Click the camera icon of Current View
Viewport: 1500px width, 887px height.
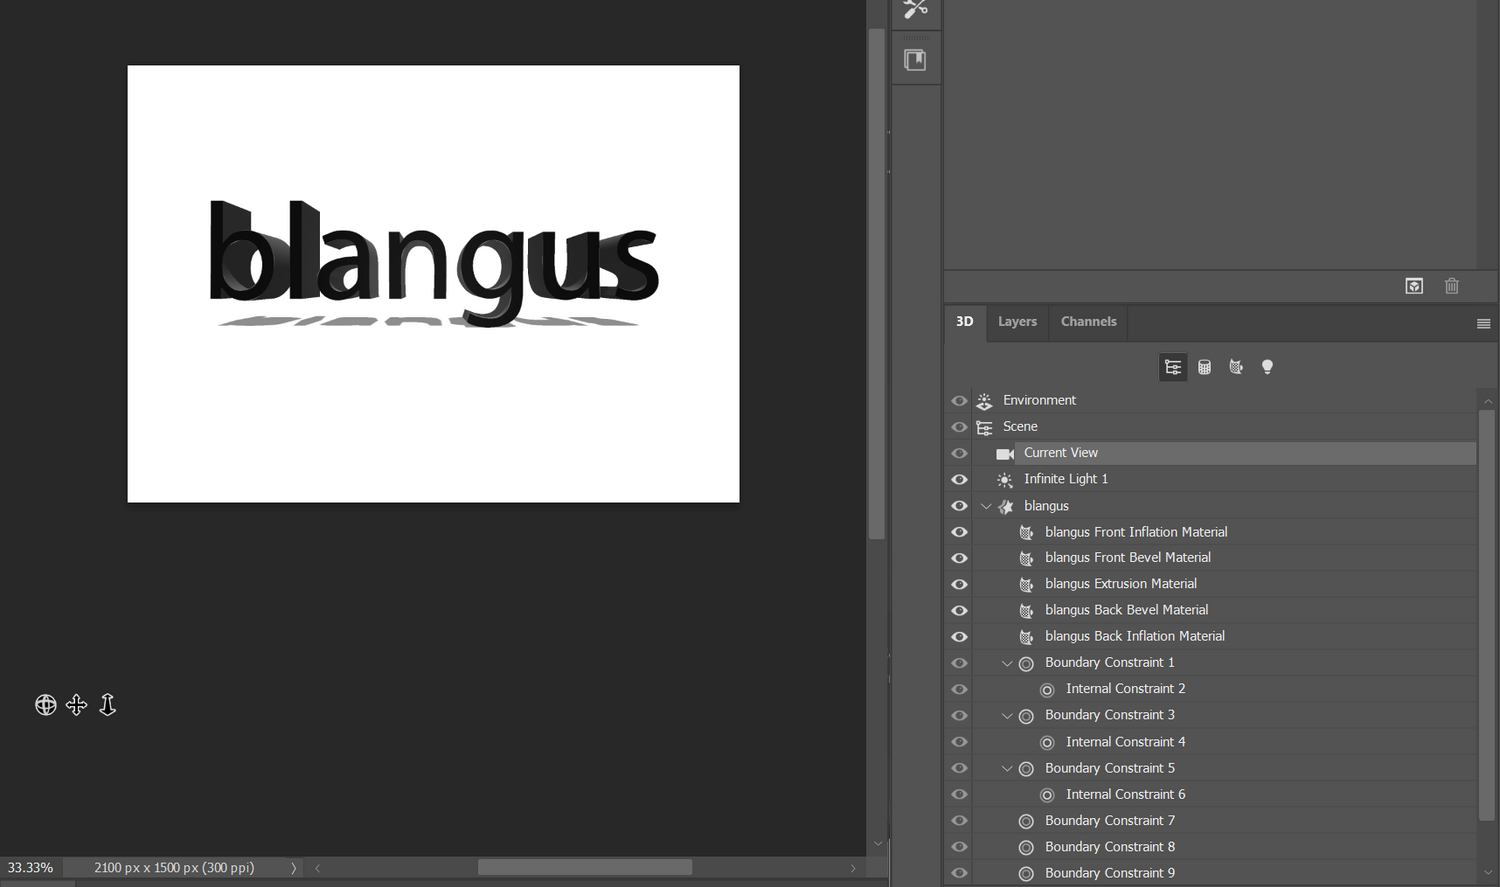click(1005, 454)
